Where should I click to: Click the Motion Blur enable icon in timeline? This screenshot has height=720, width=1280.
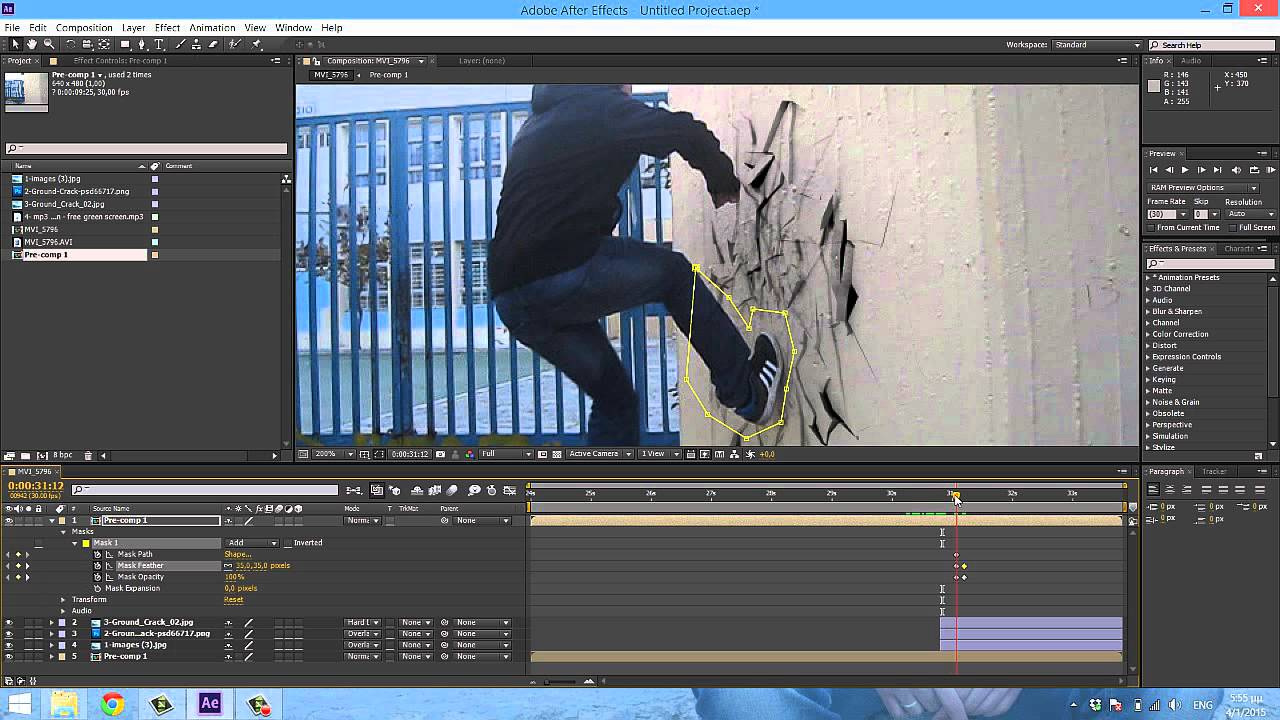click(x=453, y=490)
